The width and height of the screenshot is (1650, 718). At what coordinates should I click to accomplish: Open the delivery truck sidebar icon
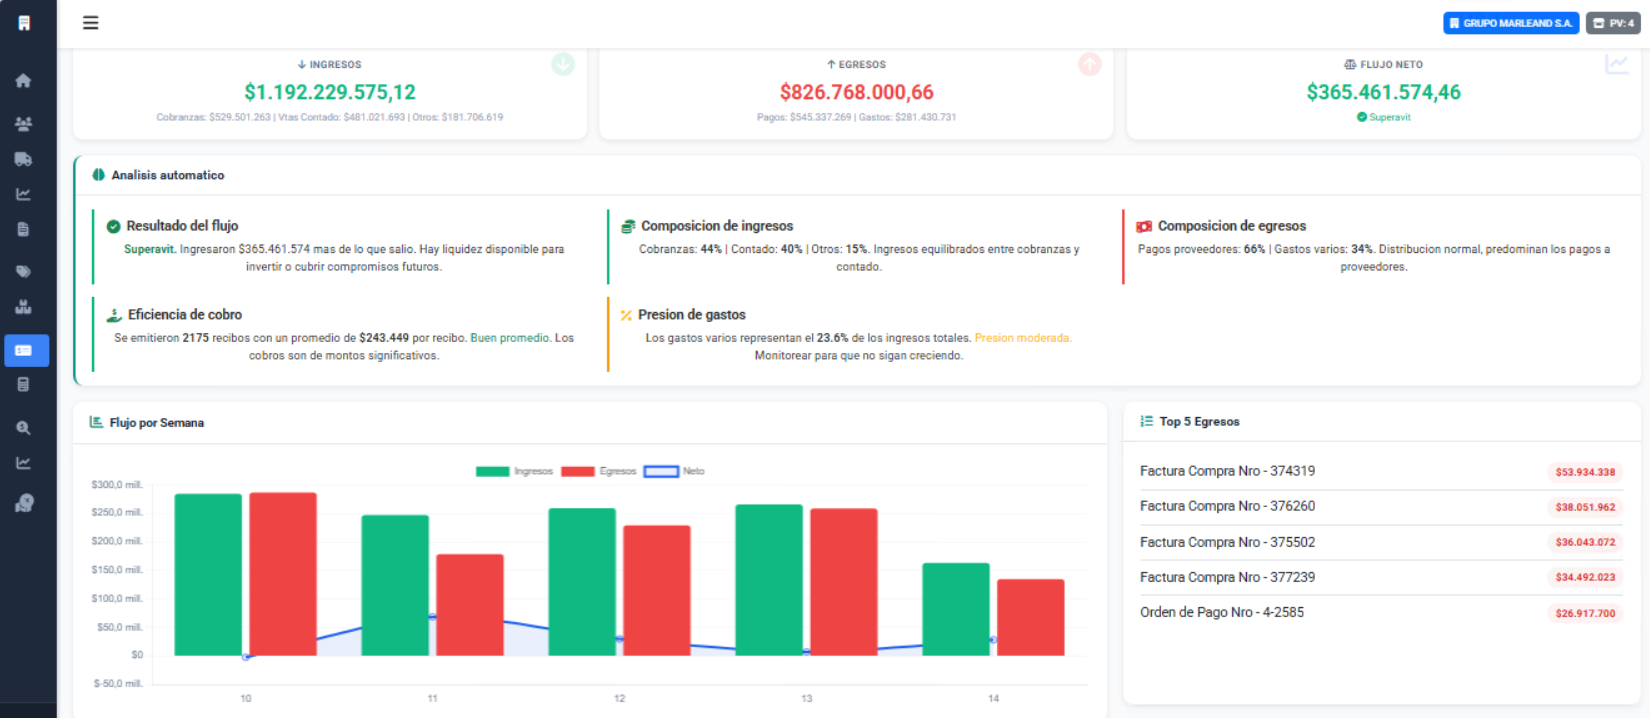pyautogui.click(x=23, y=159)
